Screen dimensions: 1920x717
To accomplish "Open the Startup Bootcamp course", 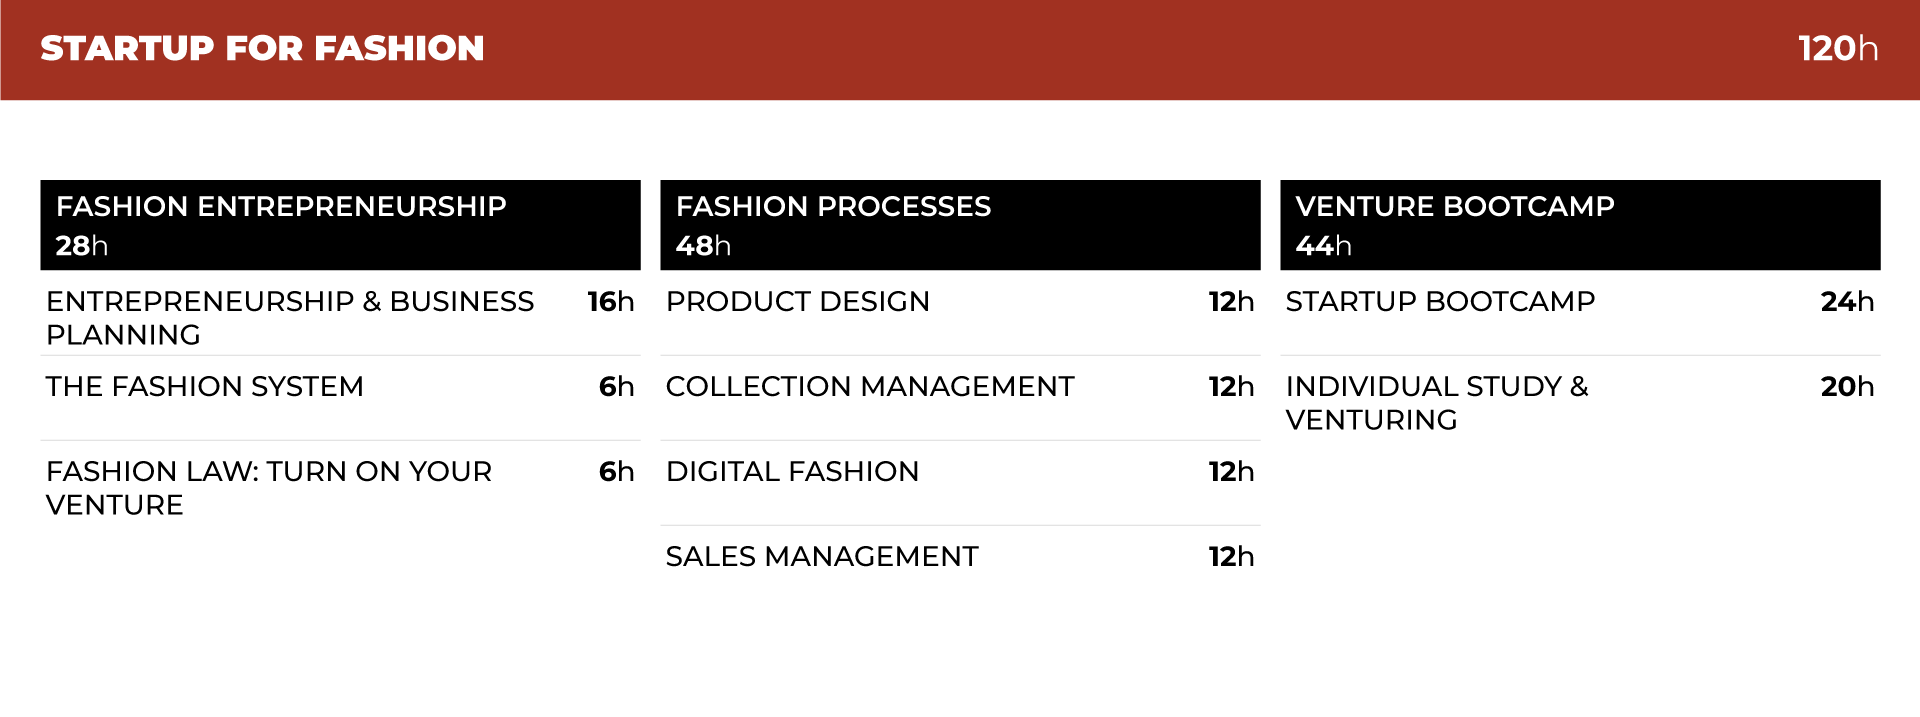I will click(x=1580, y=314).
